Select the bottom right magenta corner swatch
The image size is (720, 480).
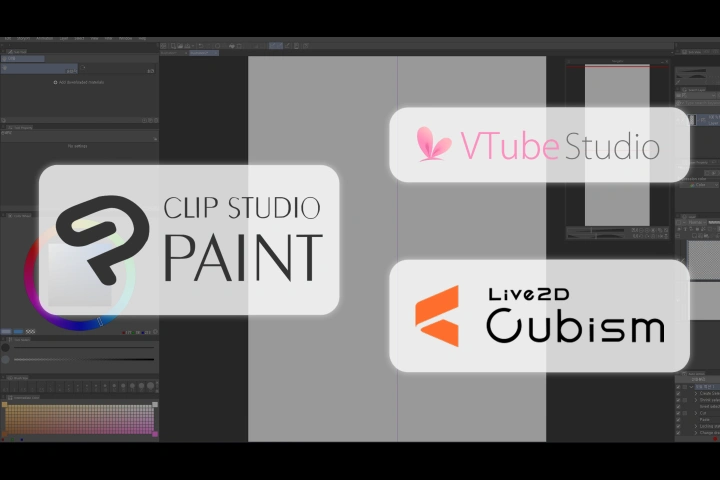coord(155,434)
